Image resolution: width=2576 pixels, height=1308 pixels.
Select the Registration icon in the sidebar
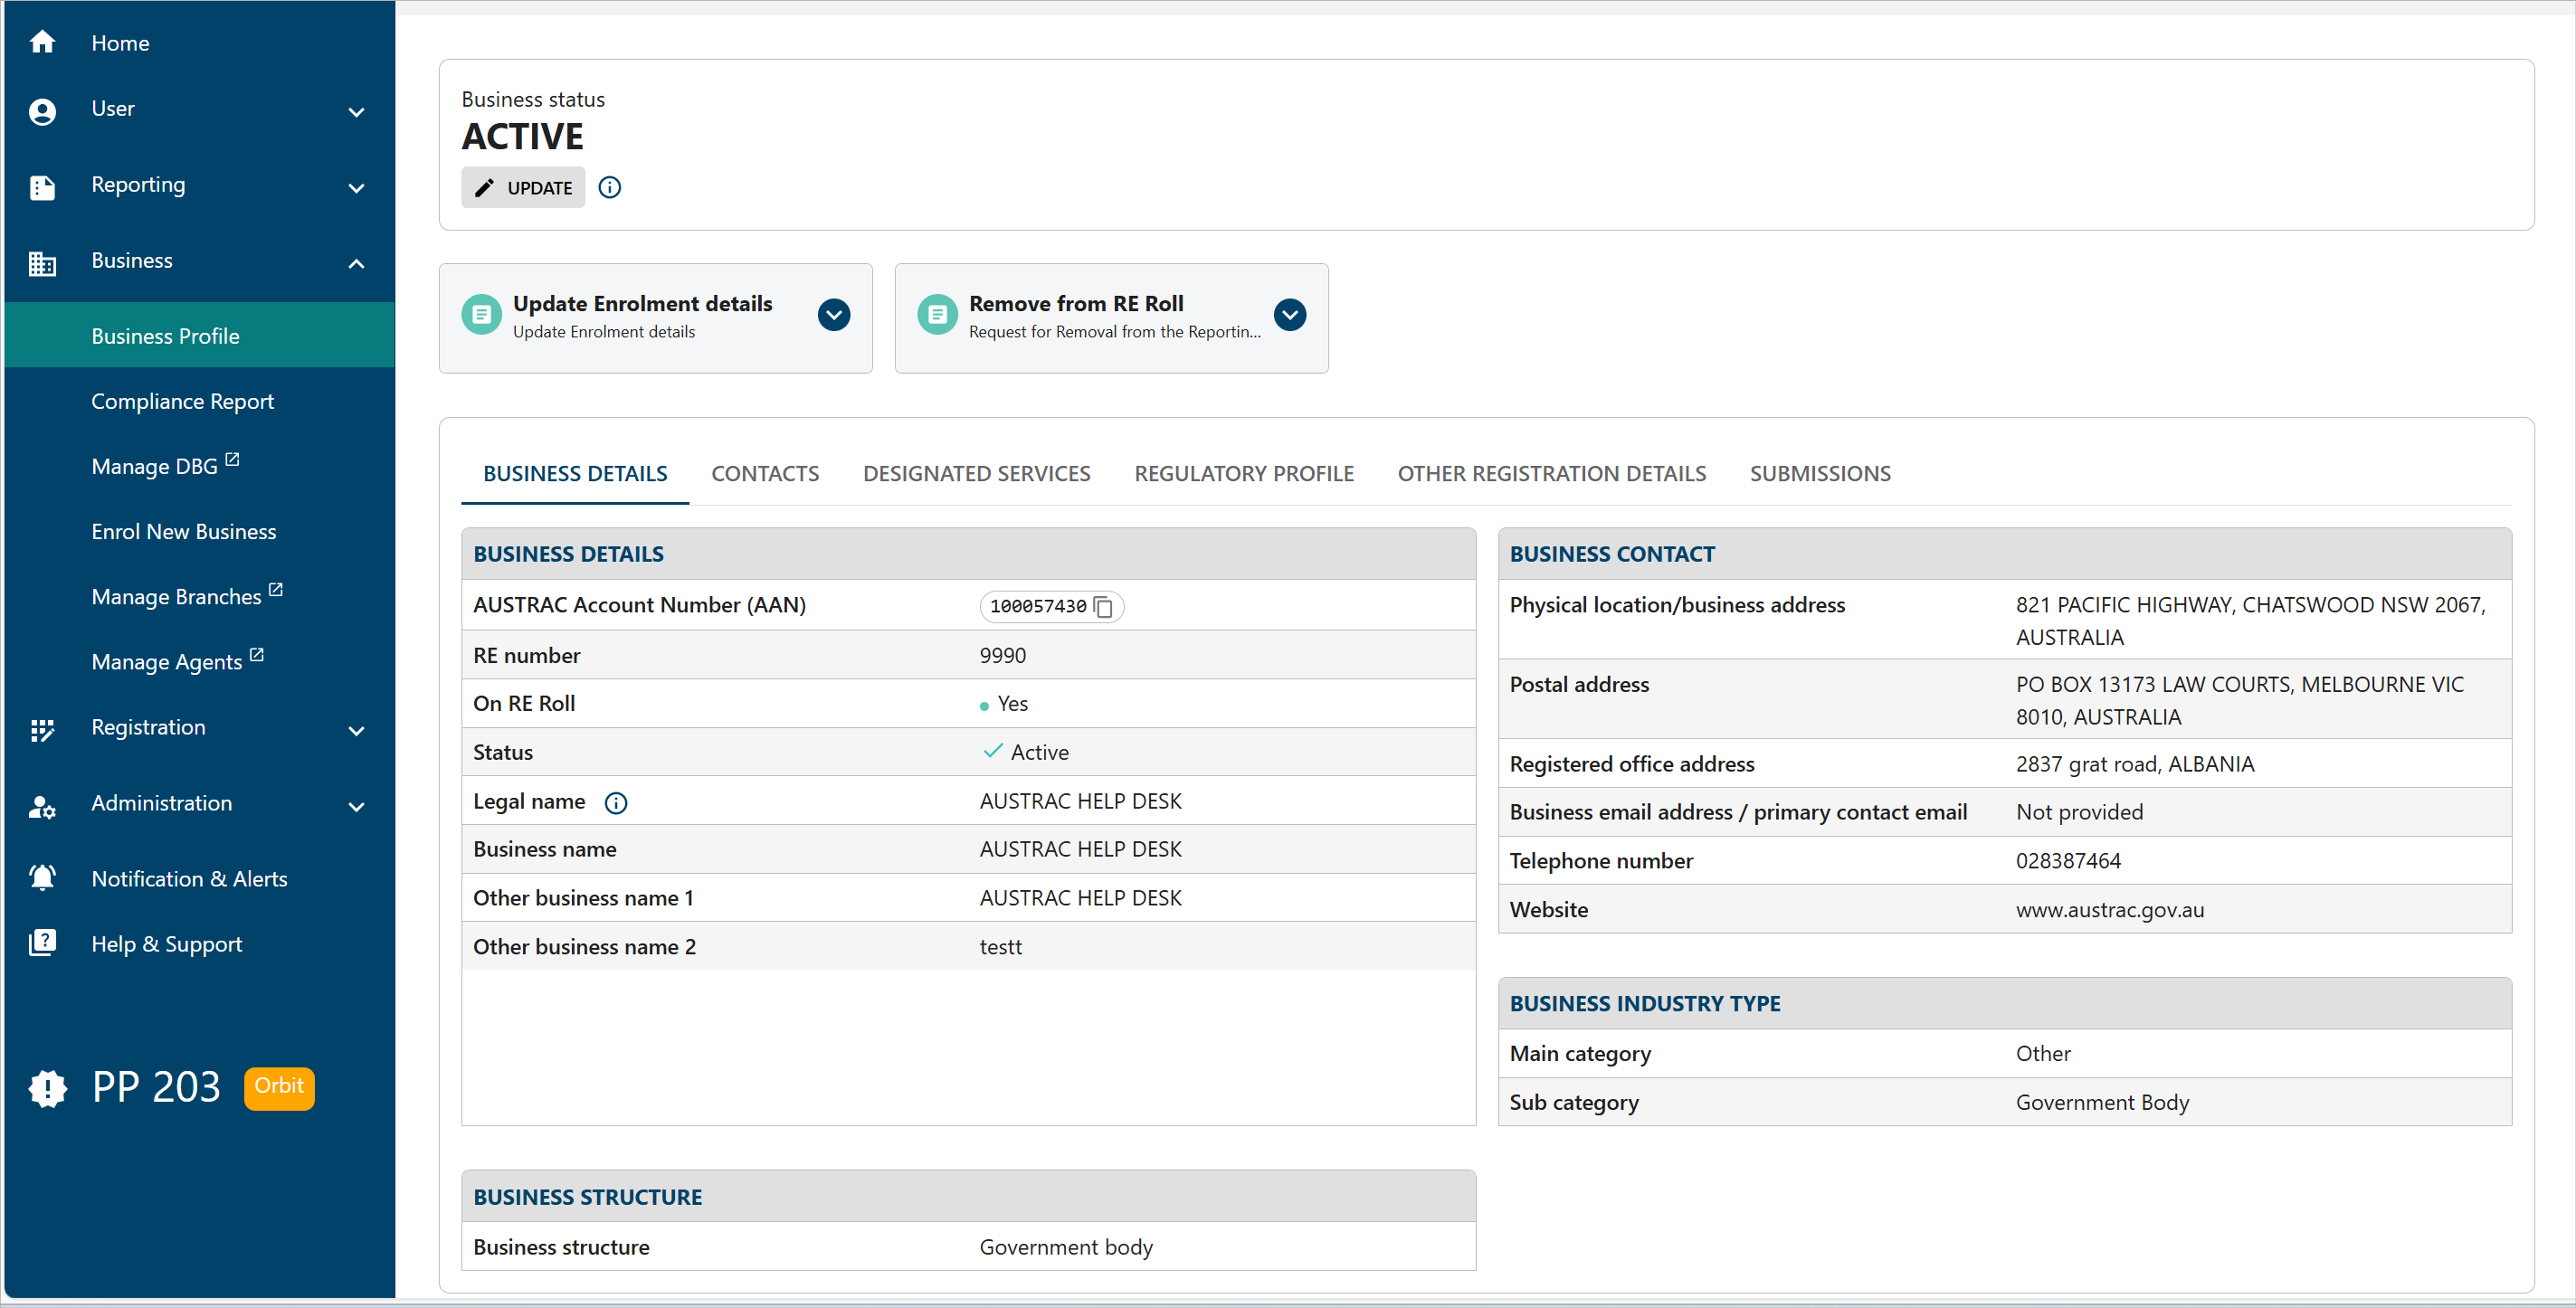pyautogui.click(x=42, y=730)
